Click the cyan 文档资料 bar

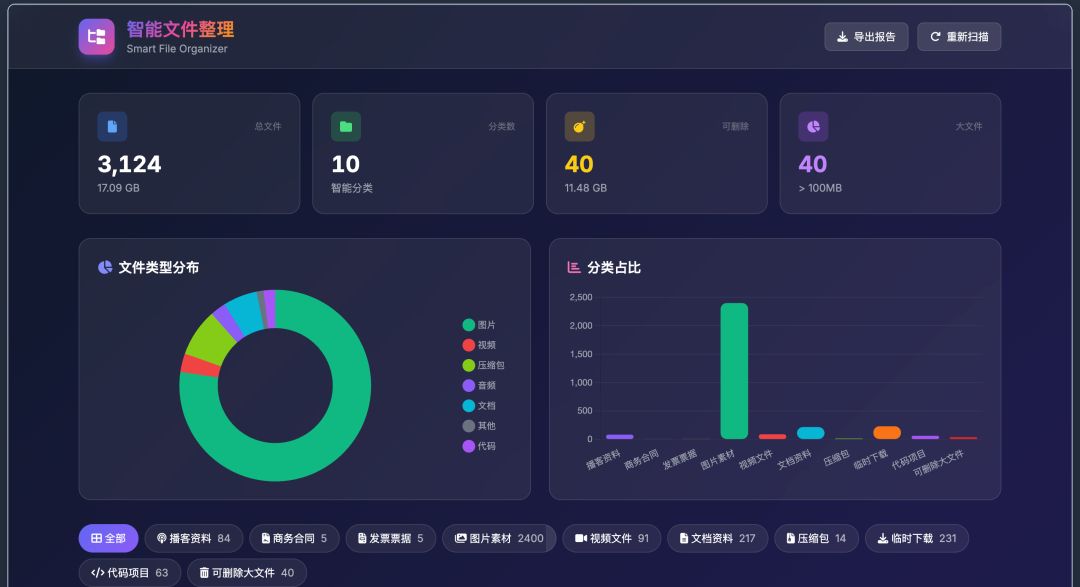point(811,433)
